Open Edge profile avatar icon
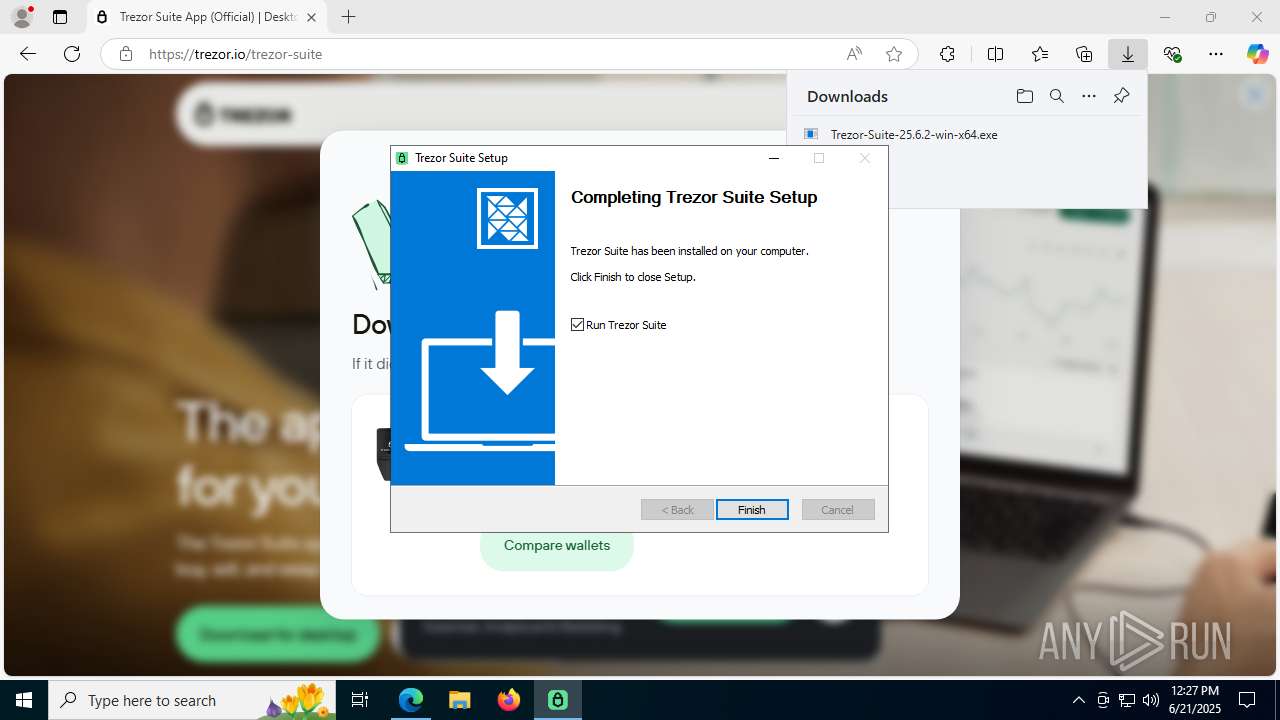1280x720 pixels. point(22,17)
